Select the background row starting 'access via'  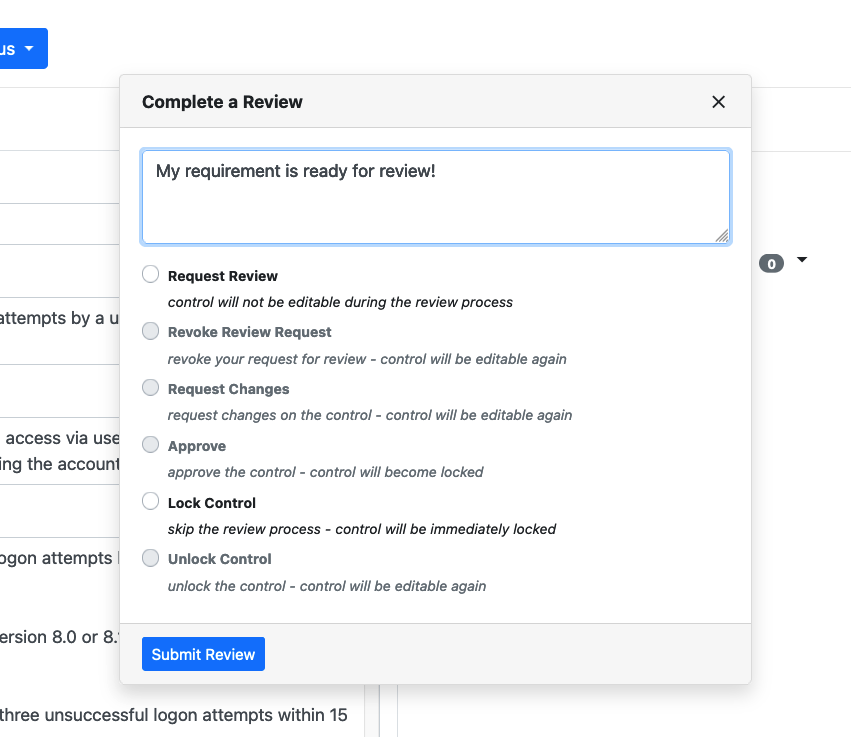tap(60, 438)
